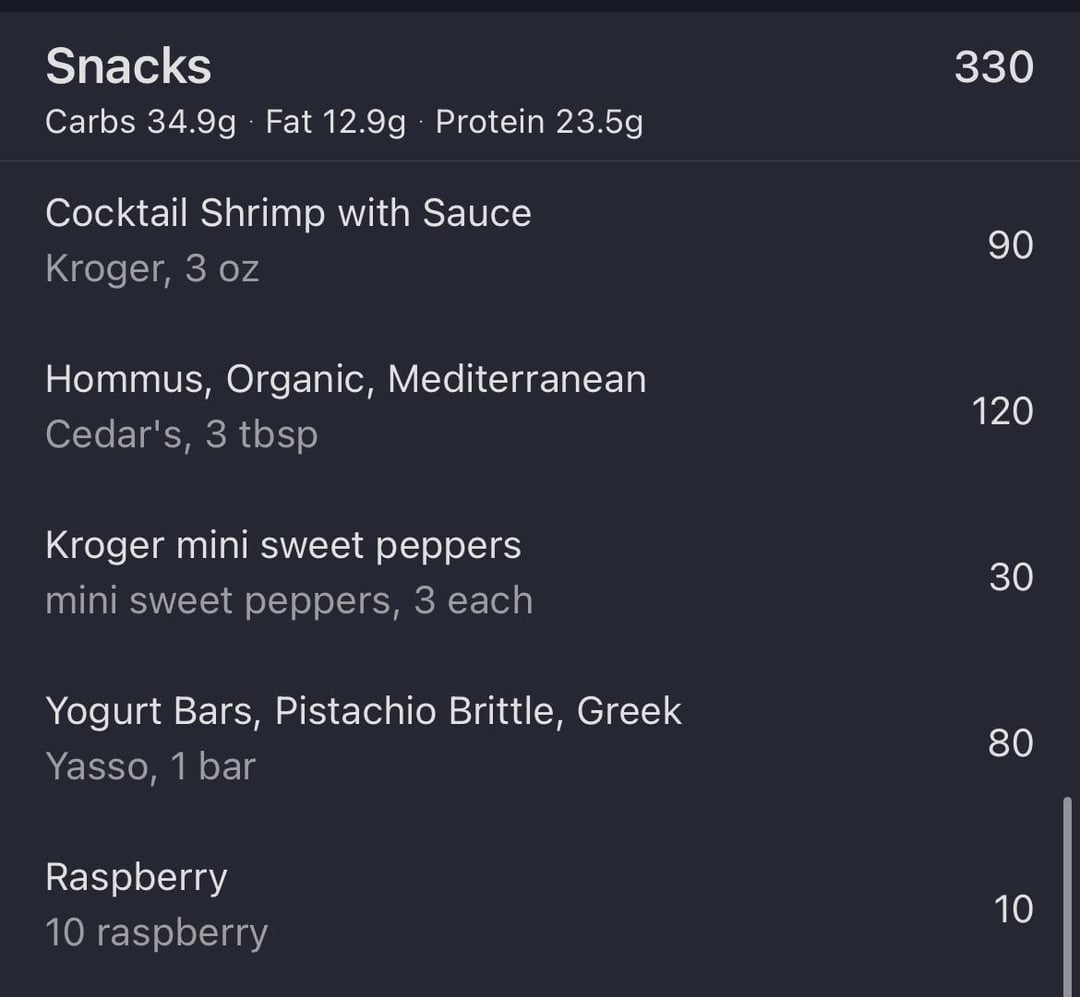This screenshot has height=997, width=1080.
Task: Click the 10 raspberry serving text
Action: [x=157, y=933]
